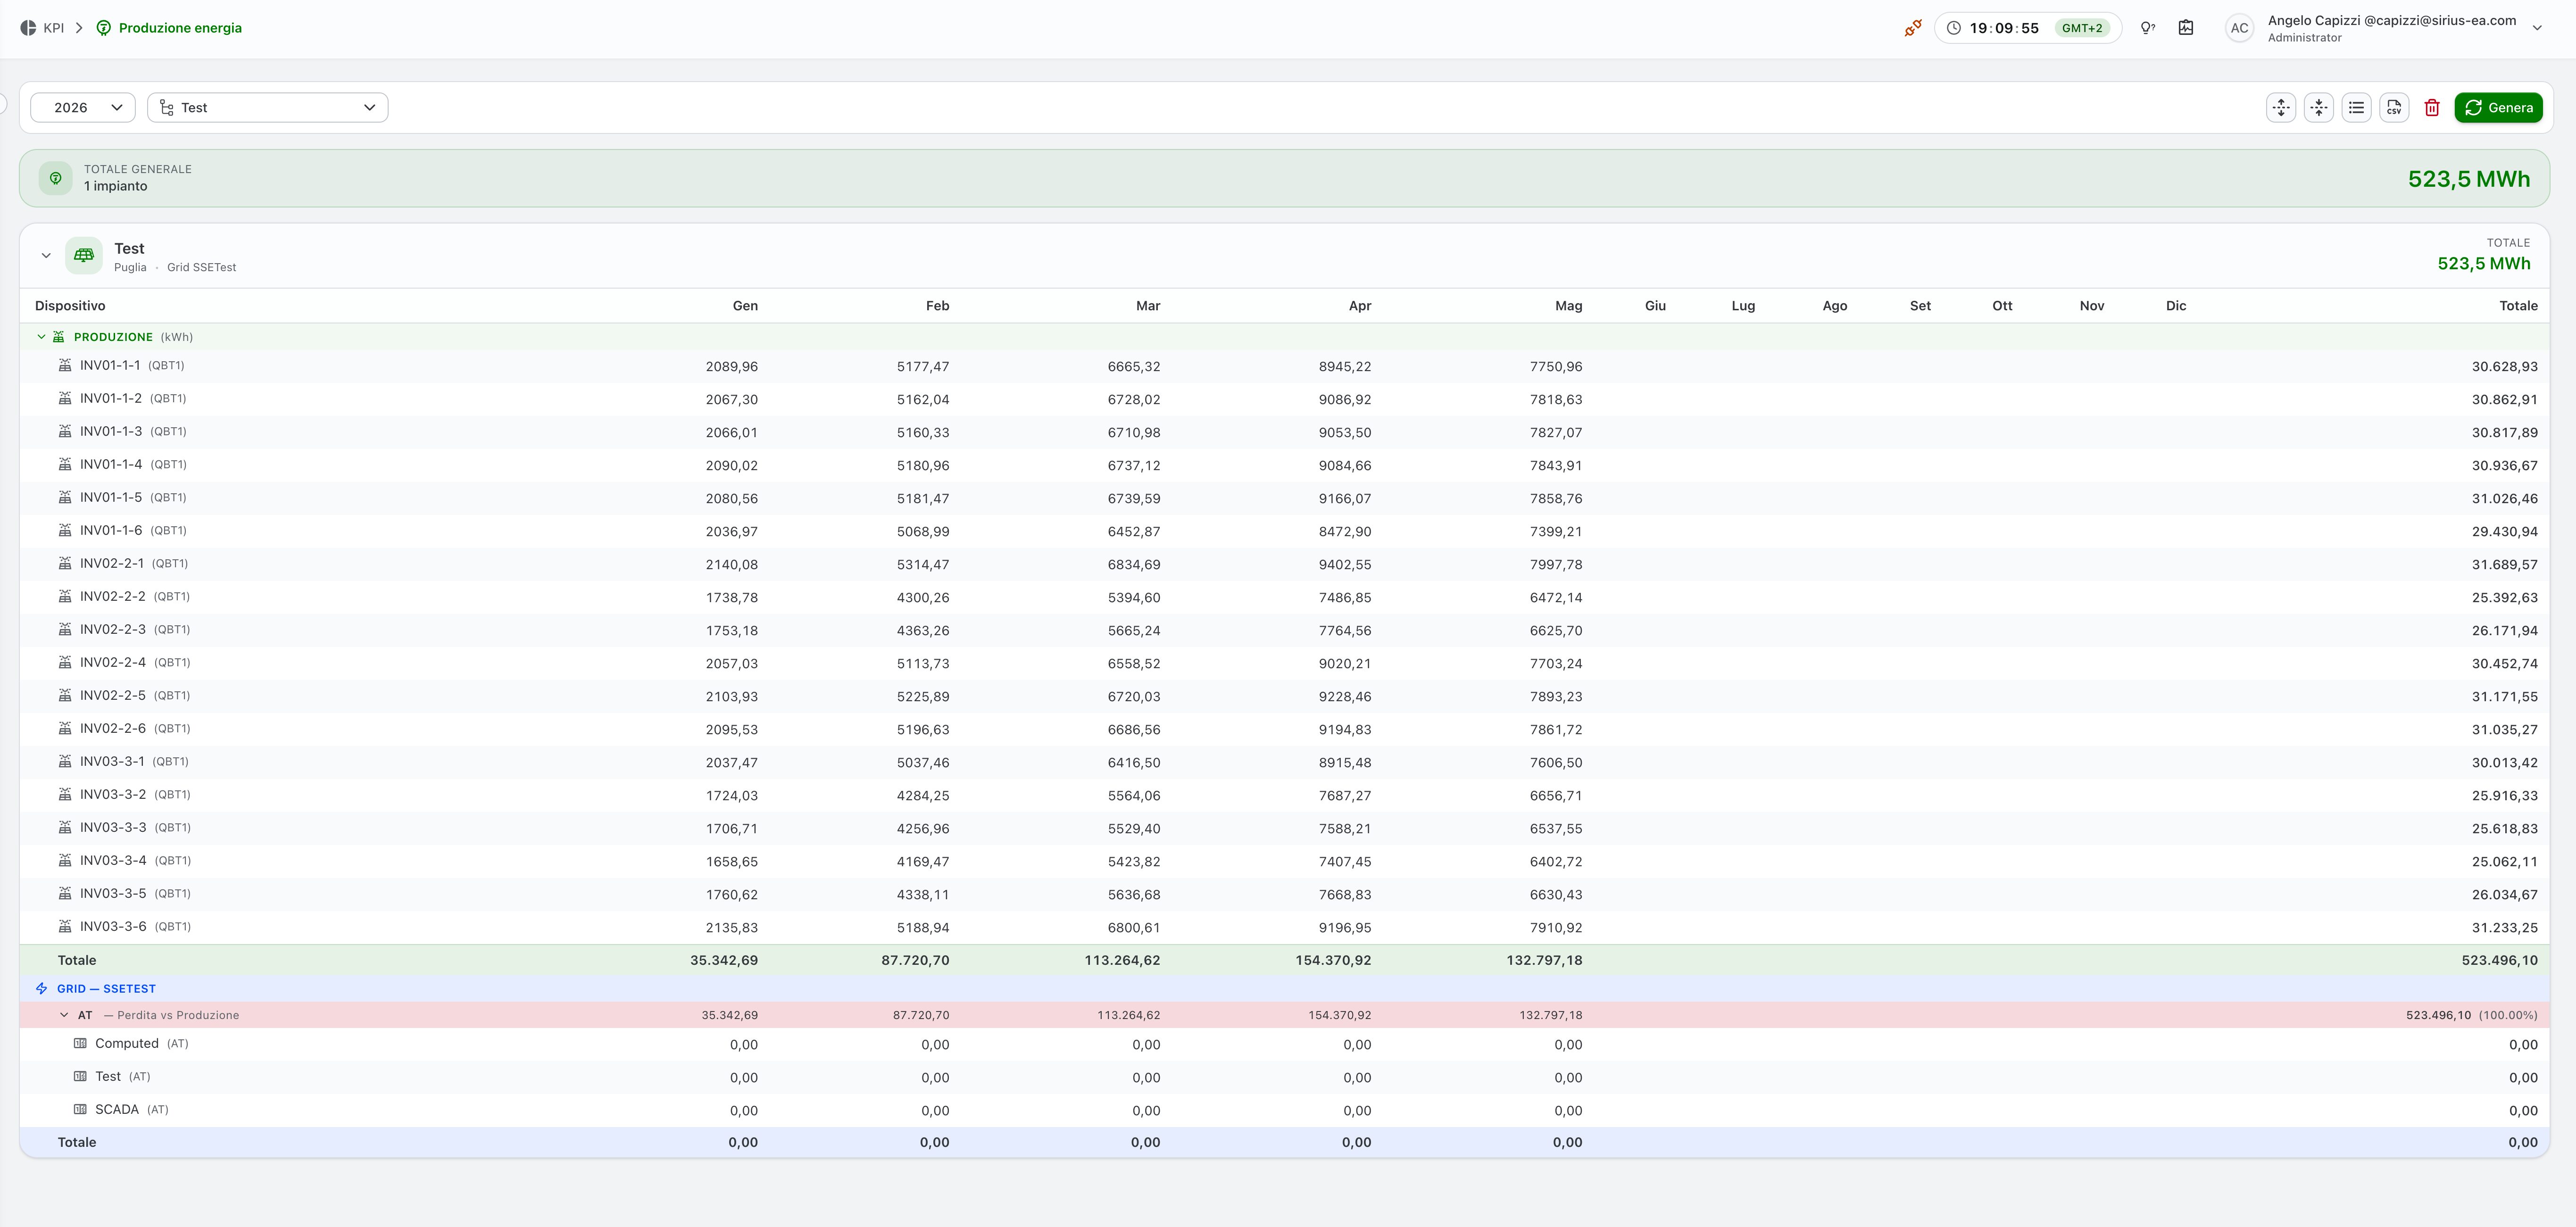Image resolution: width=2576 pixels, height=1227 pixels.
Task: Click the KPI breadcrumb link
Action: click(54, 28)
